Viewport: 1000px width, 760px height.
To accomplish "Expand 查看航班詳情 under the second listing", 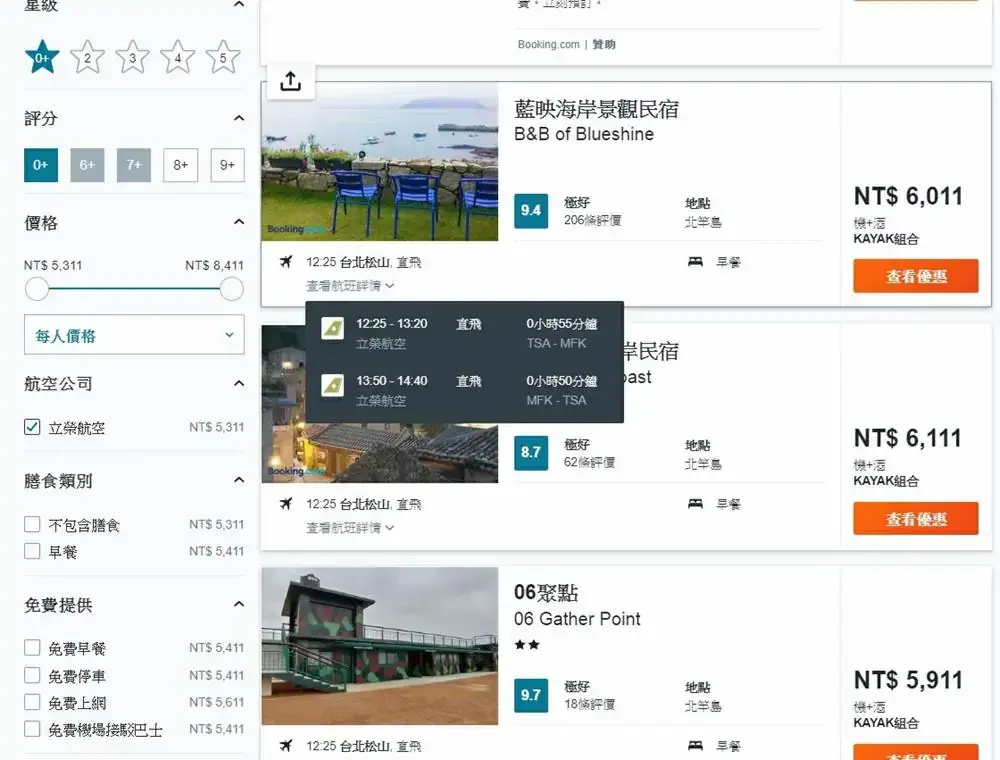I will (x=350, y=528).
